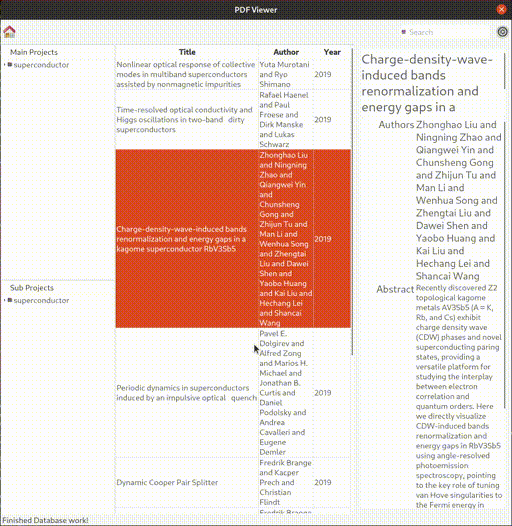
Task: Sort by the Author column header
Action: (286, 52)
